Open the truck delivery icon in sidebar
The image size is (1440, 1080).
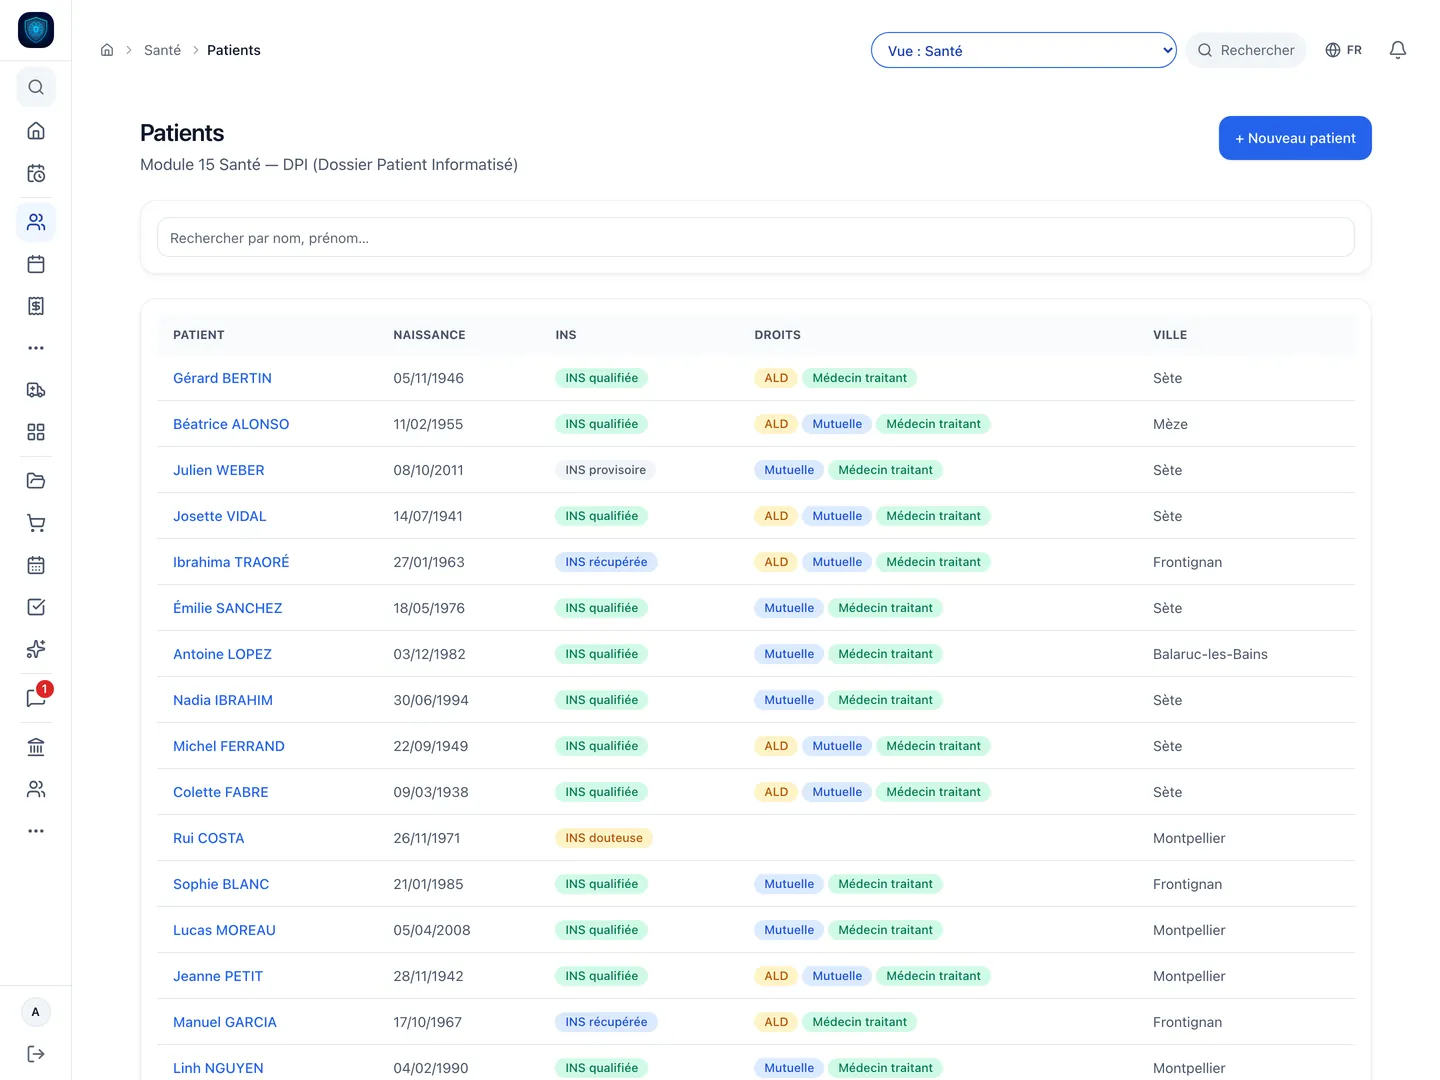[x=36, y=390]
